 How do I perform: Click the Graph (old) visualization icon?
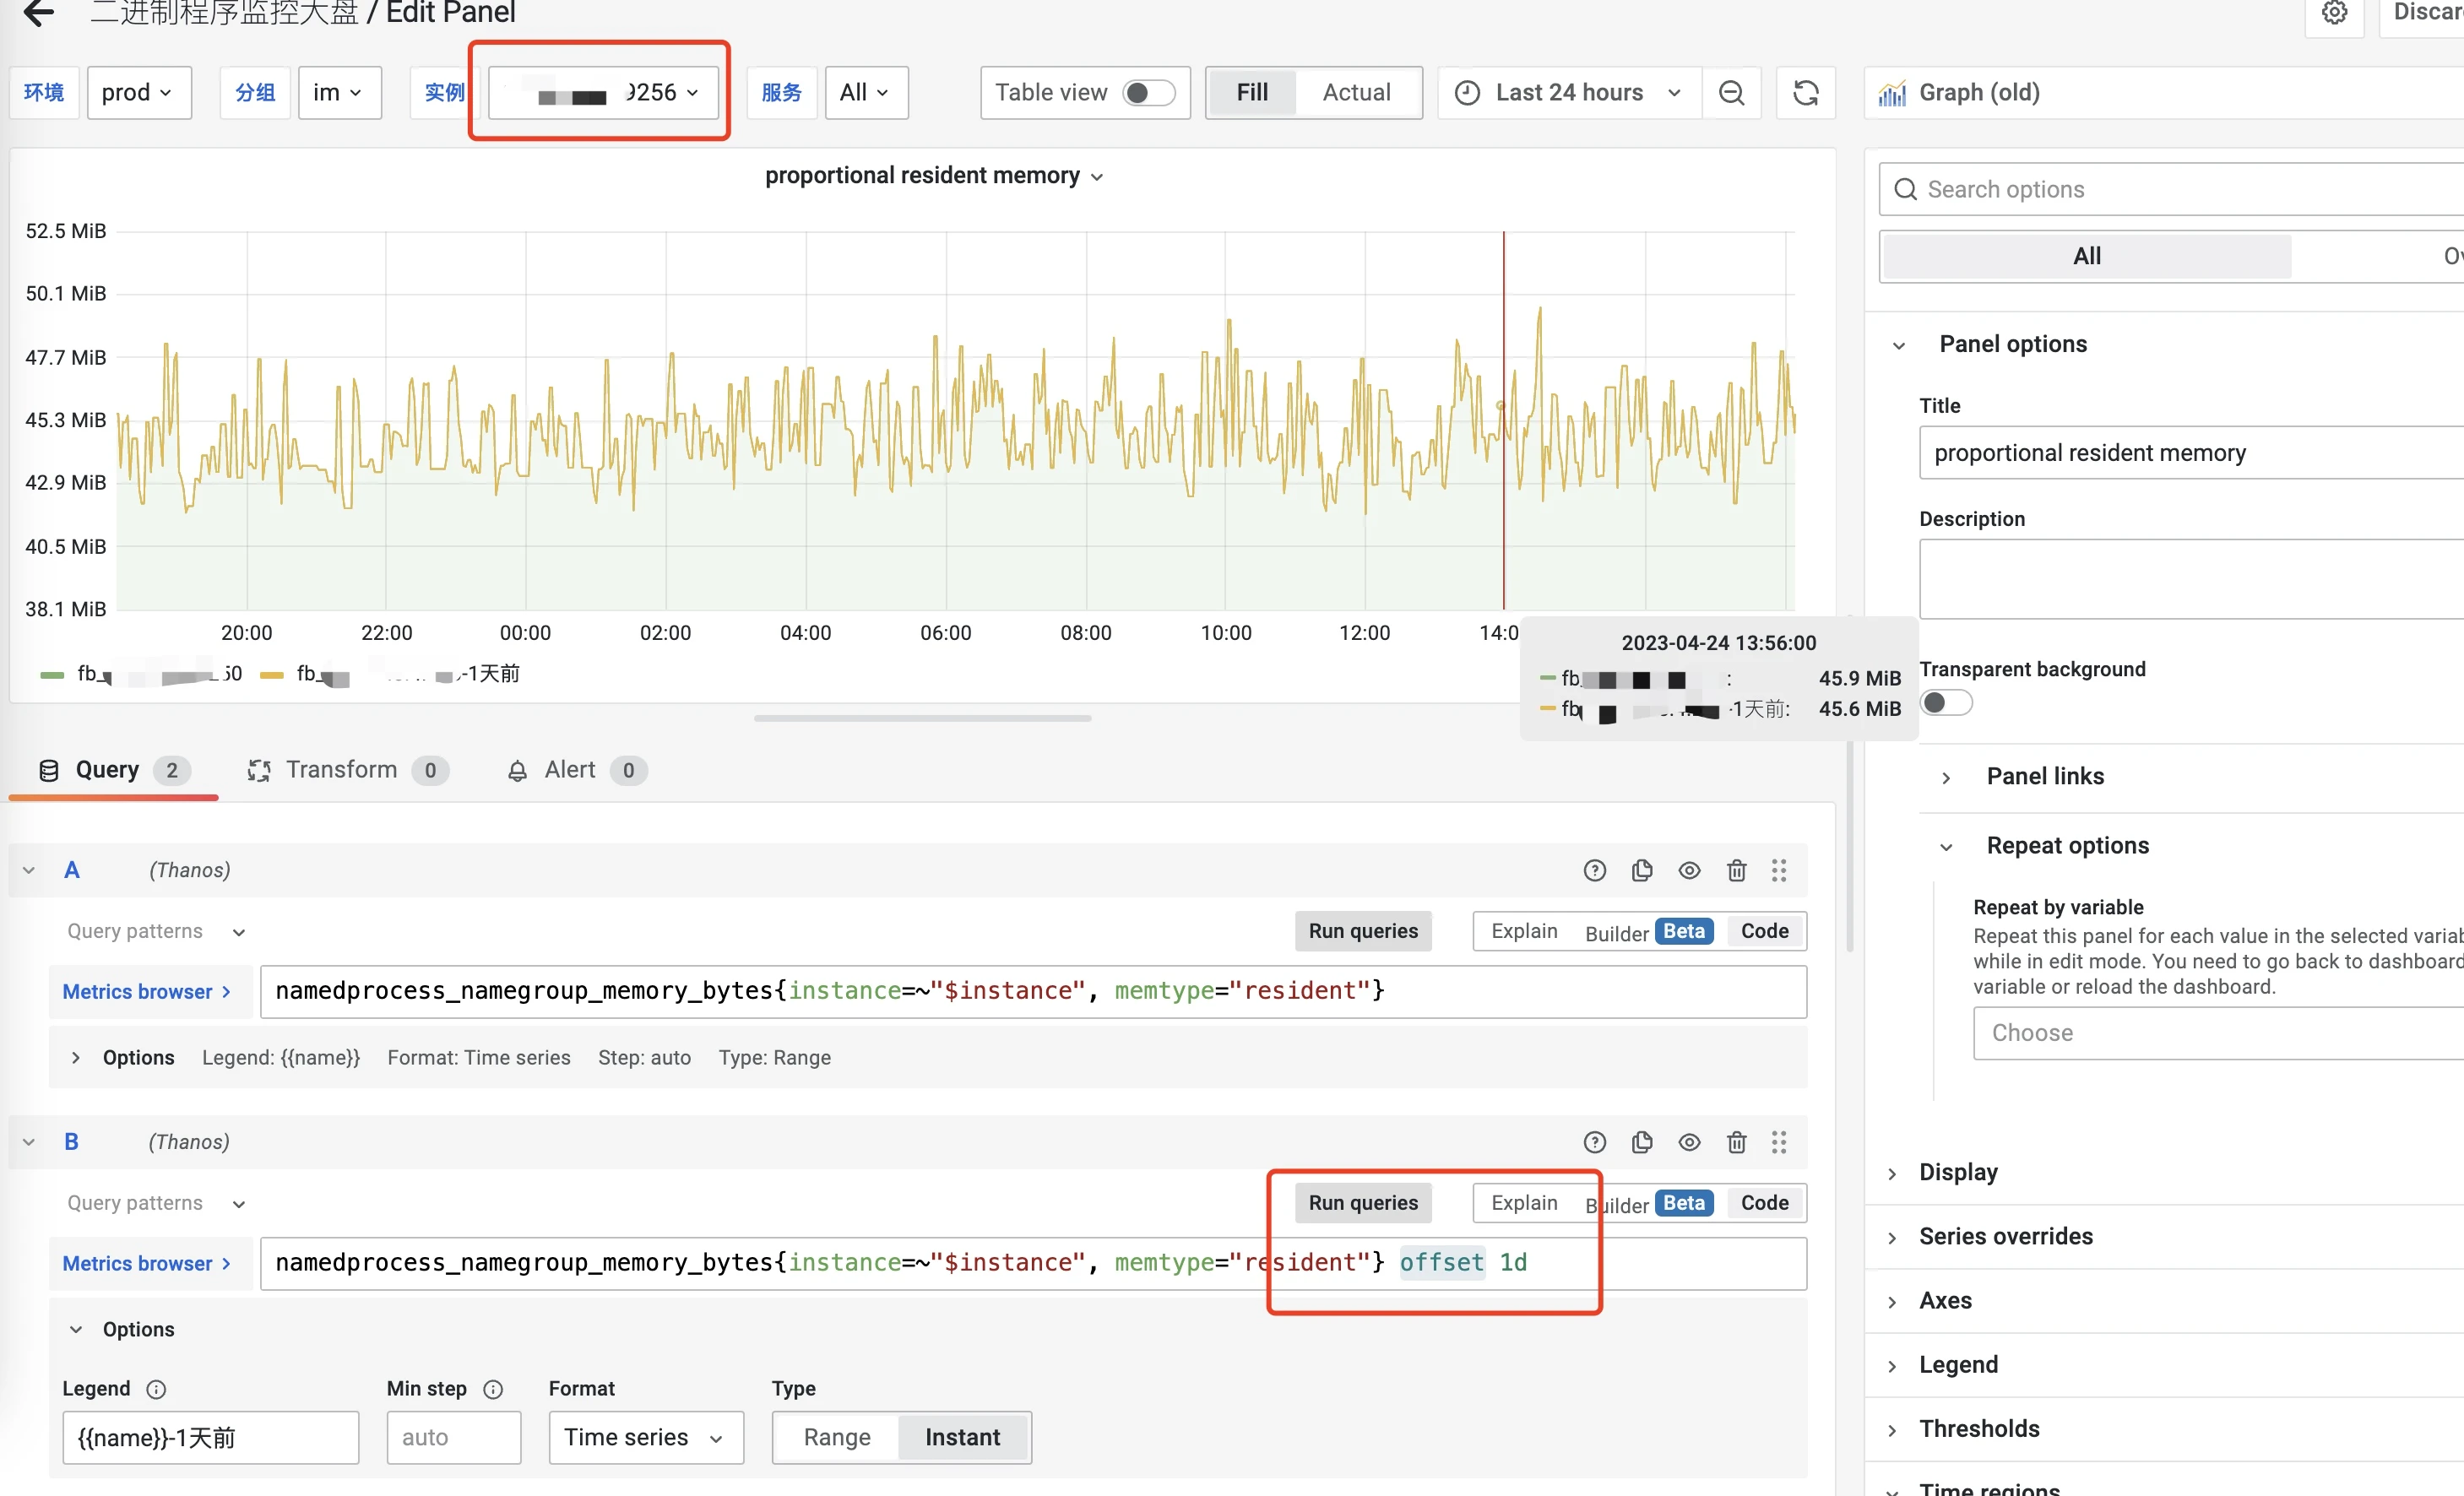point(1892,93)
